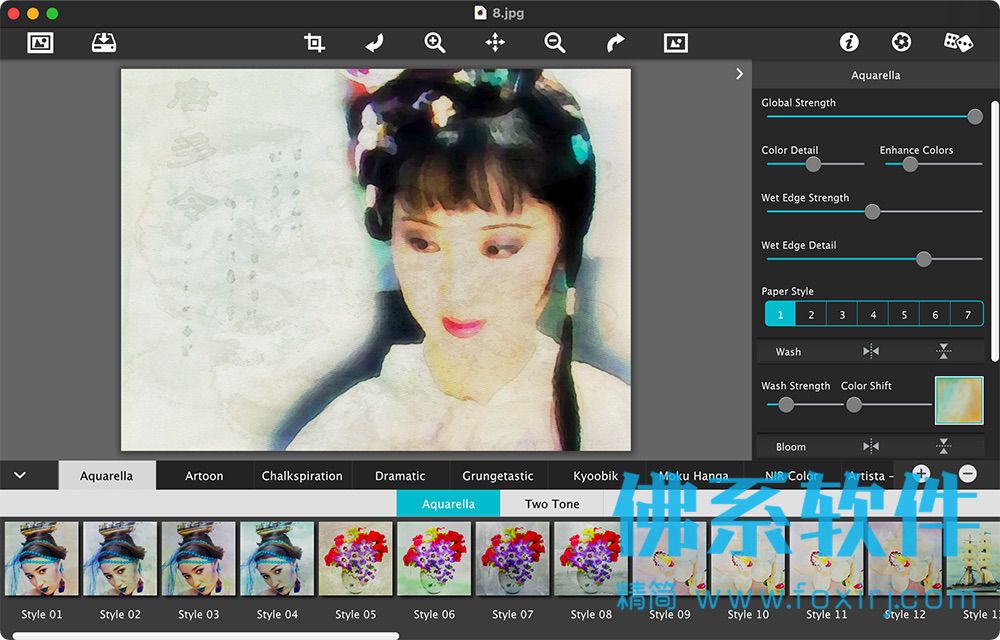This screenshot has width=1000, height=640.
Task: Open the Two Tone tab
Action: [x=552, y=504]
